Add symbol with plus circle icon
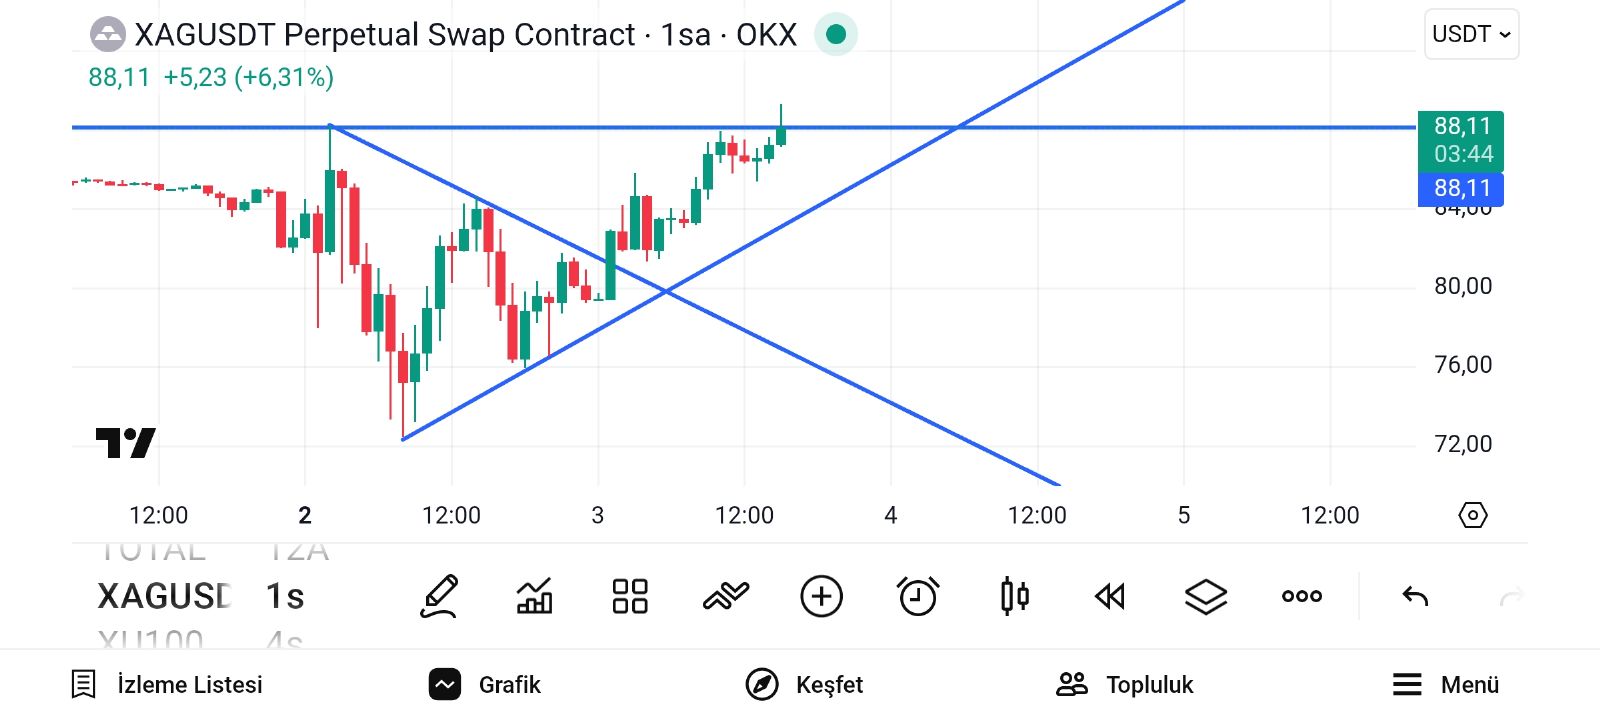The height and width of the screenshot is (720, 1600). coord(822,597)
